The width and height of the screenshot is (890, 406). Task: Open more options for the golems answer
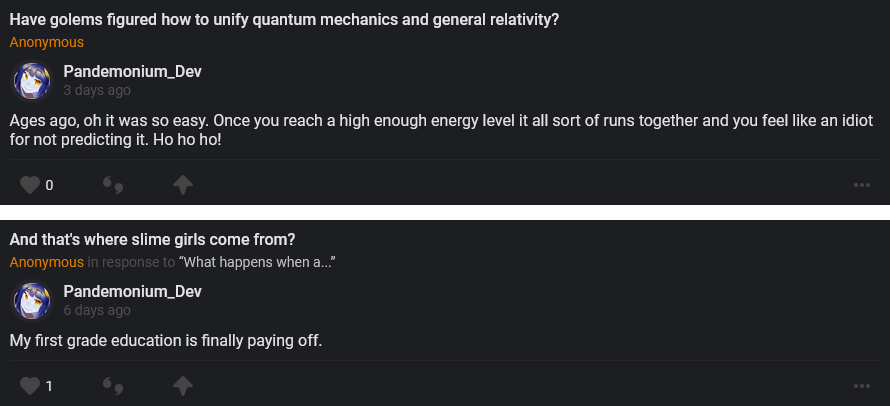point(862,185)
